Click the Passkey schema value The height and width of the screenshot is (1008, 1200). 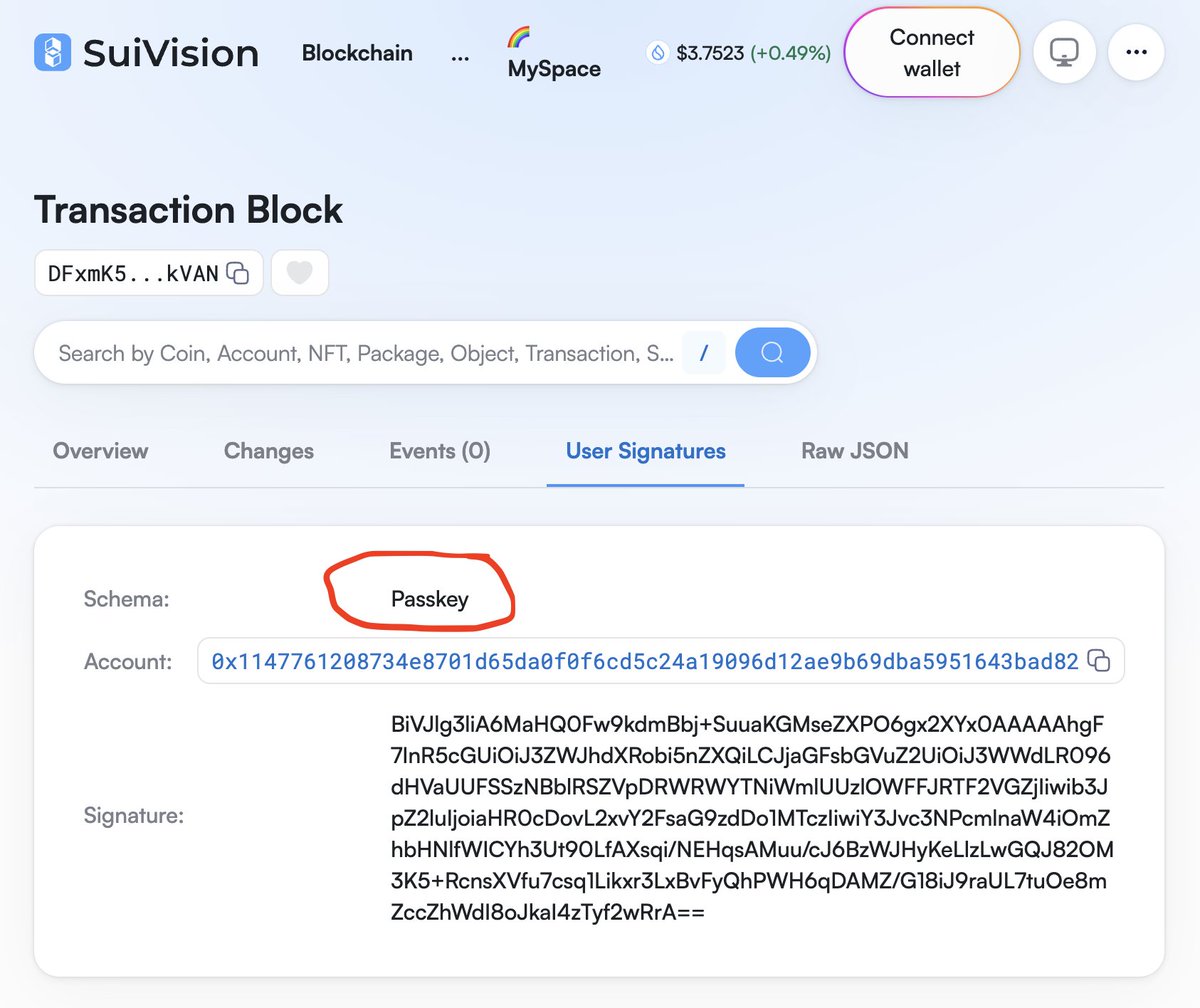430,600
